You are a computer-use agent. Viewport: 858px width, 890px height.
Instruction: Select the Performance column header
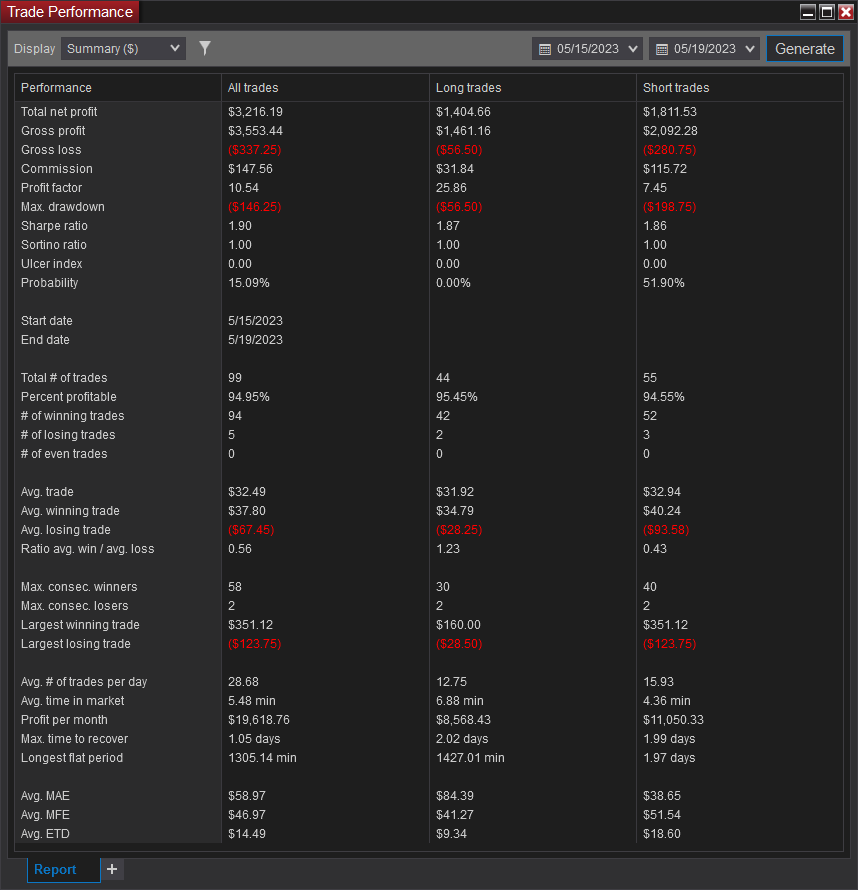117,88
